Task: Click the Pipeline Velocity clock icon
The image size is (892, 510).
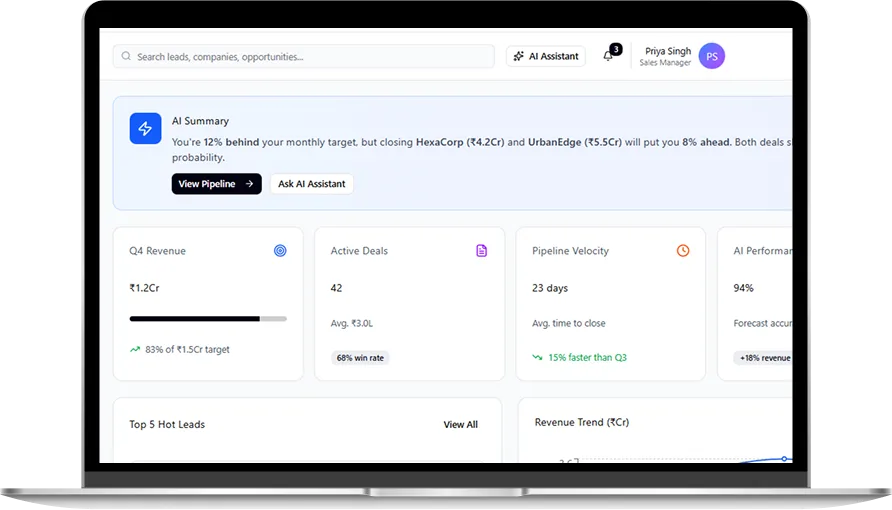Action: pos(683,251)
